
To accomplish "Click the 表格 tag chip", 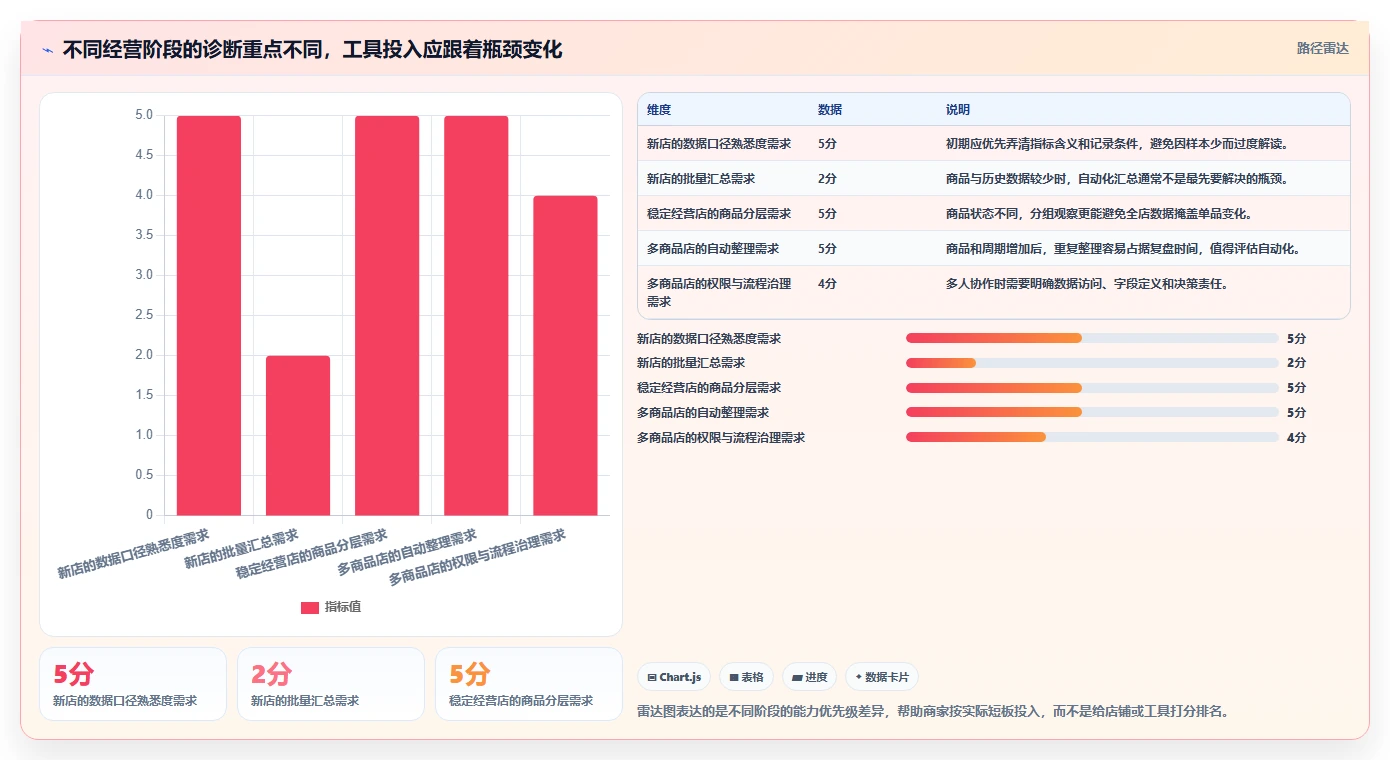I will pyautogui.click(x=746, y=677).
